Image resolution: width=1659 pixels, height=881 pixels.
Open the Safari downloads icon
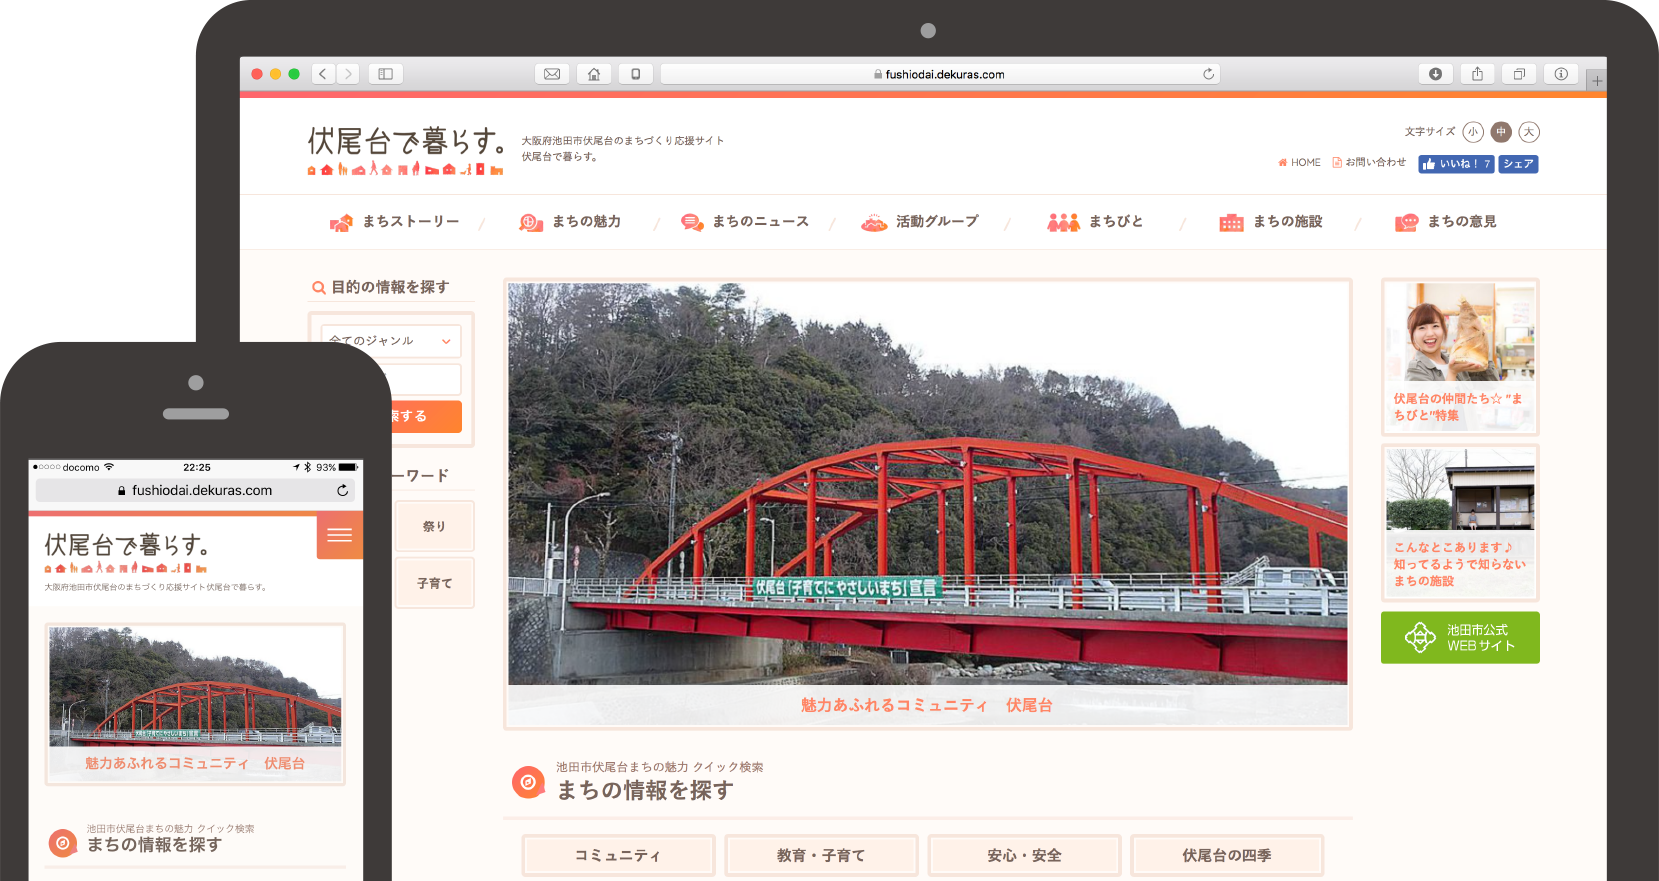[x=1435, y=74]
